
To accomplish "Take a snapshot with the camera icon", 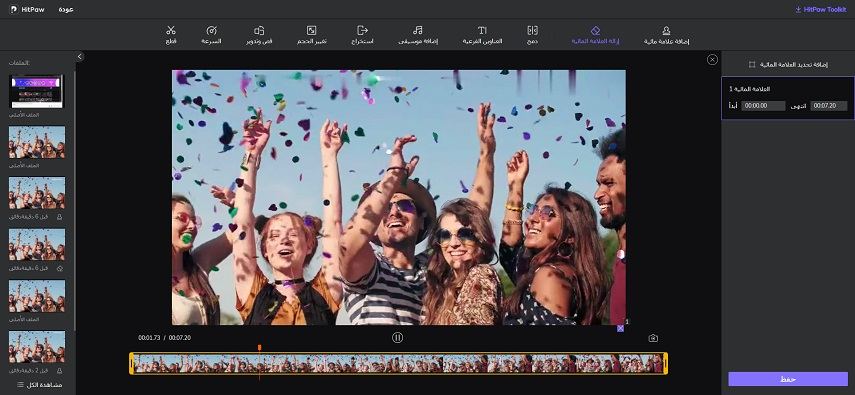I will click(653, 338).
